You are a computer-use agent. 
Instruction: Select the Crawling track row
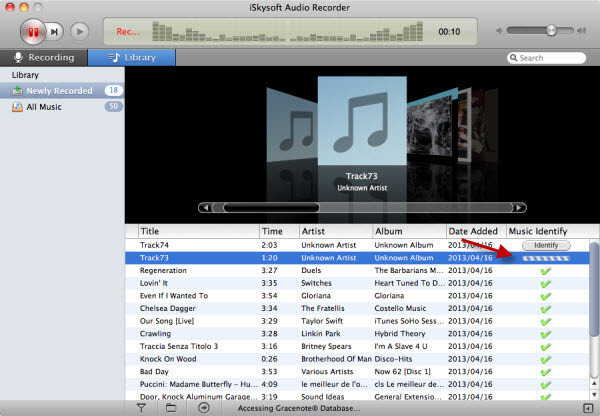tap(357, 334)
